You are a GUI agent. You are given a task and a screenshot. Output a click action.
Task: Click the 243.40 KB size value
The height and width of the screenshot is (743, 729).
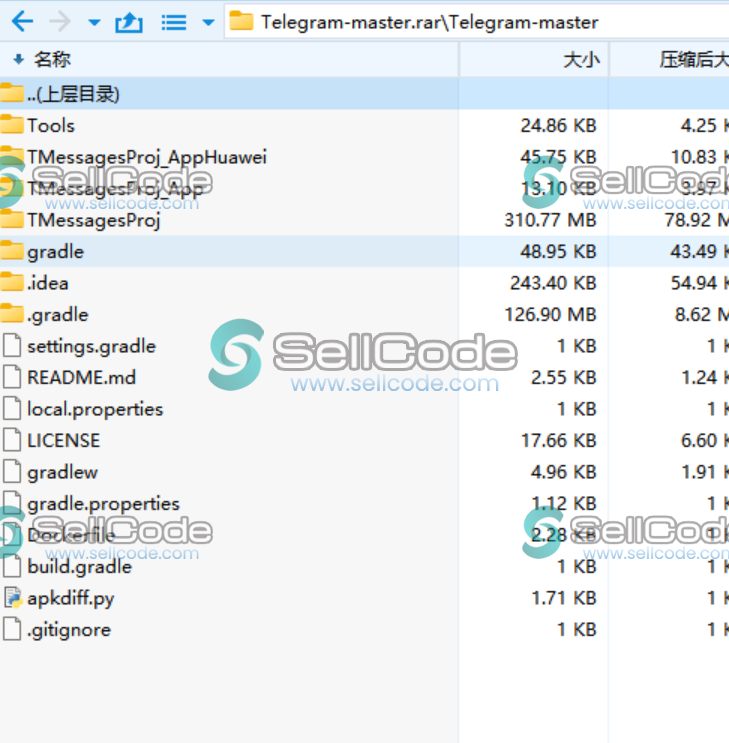[553, 283]
